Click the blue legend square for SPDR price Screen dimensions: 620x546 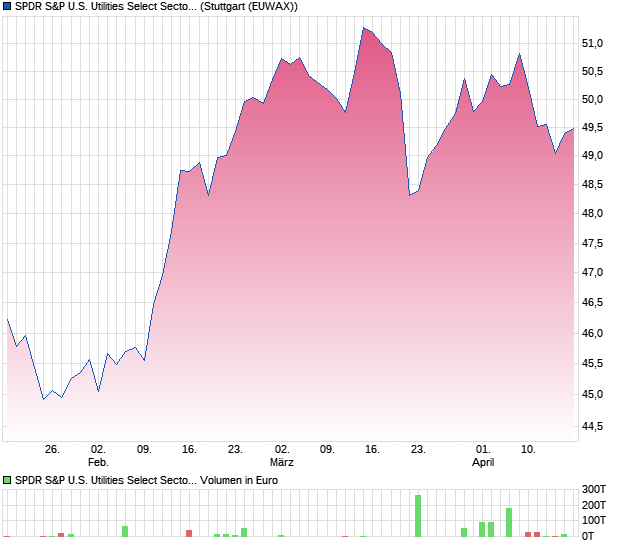(7, 6)
